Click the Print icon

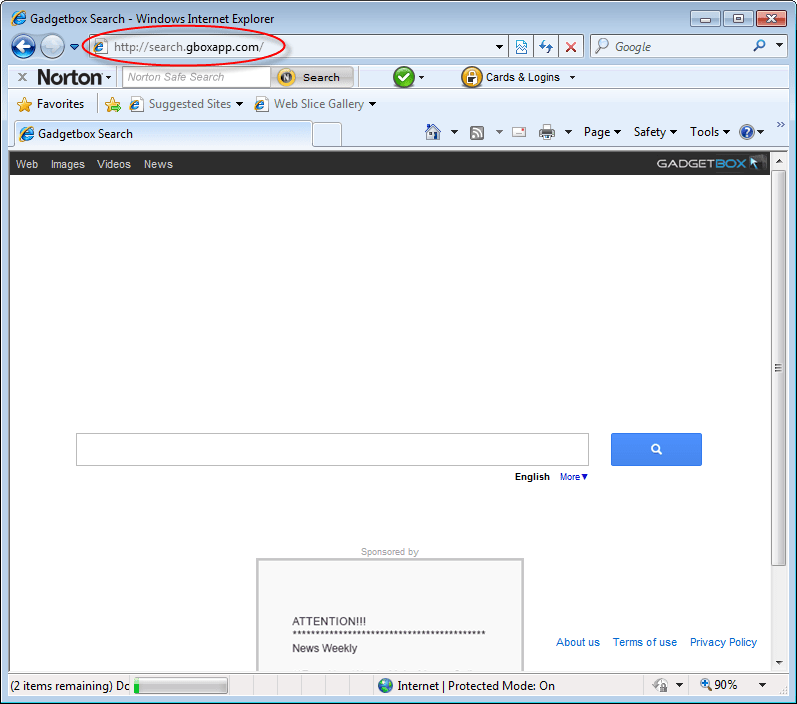click(546, 132)
